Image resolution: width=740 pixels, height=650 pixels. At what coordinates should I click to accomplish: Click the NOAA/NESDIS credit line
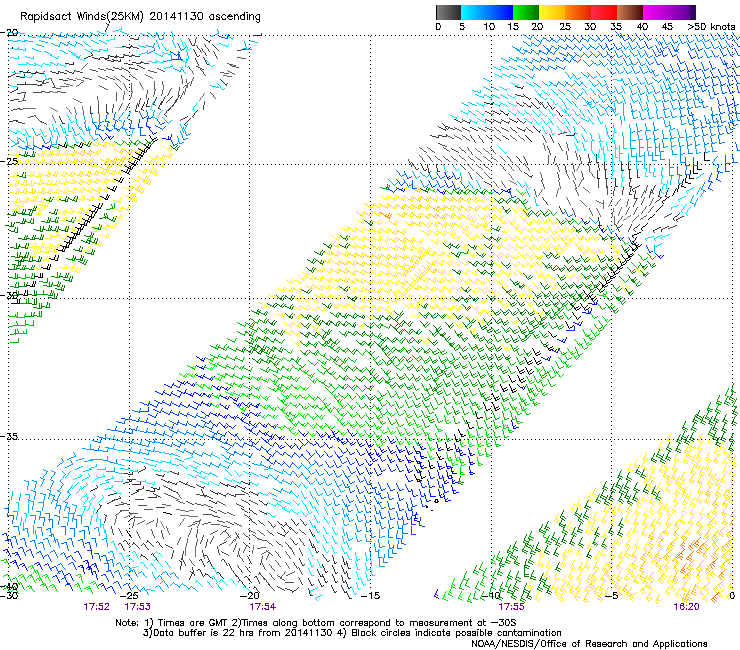click(589, 644)
